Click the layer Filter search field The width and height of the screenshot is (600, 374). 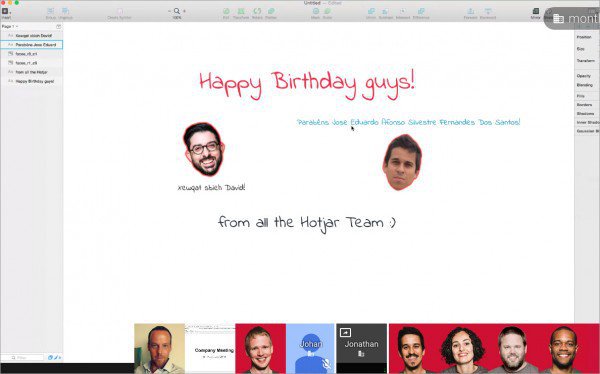click(x=23, y=358)
